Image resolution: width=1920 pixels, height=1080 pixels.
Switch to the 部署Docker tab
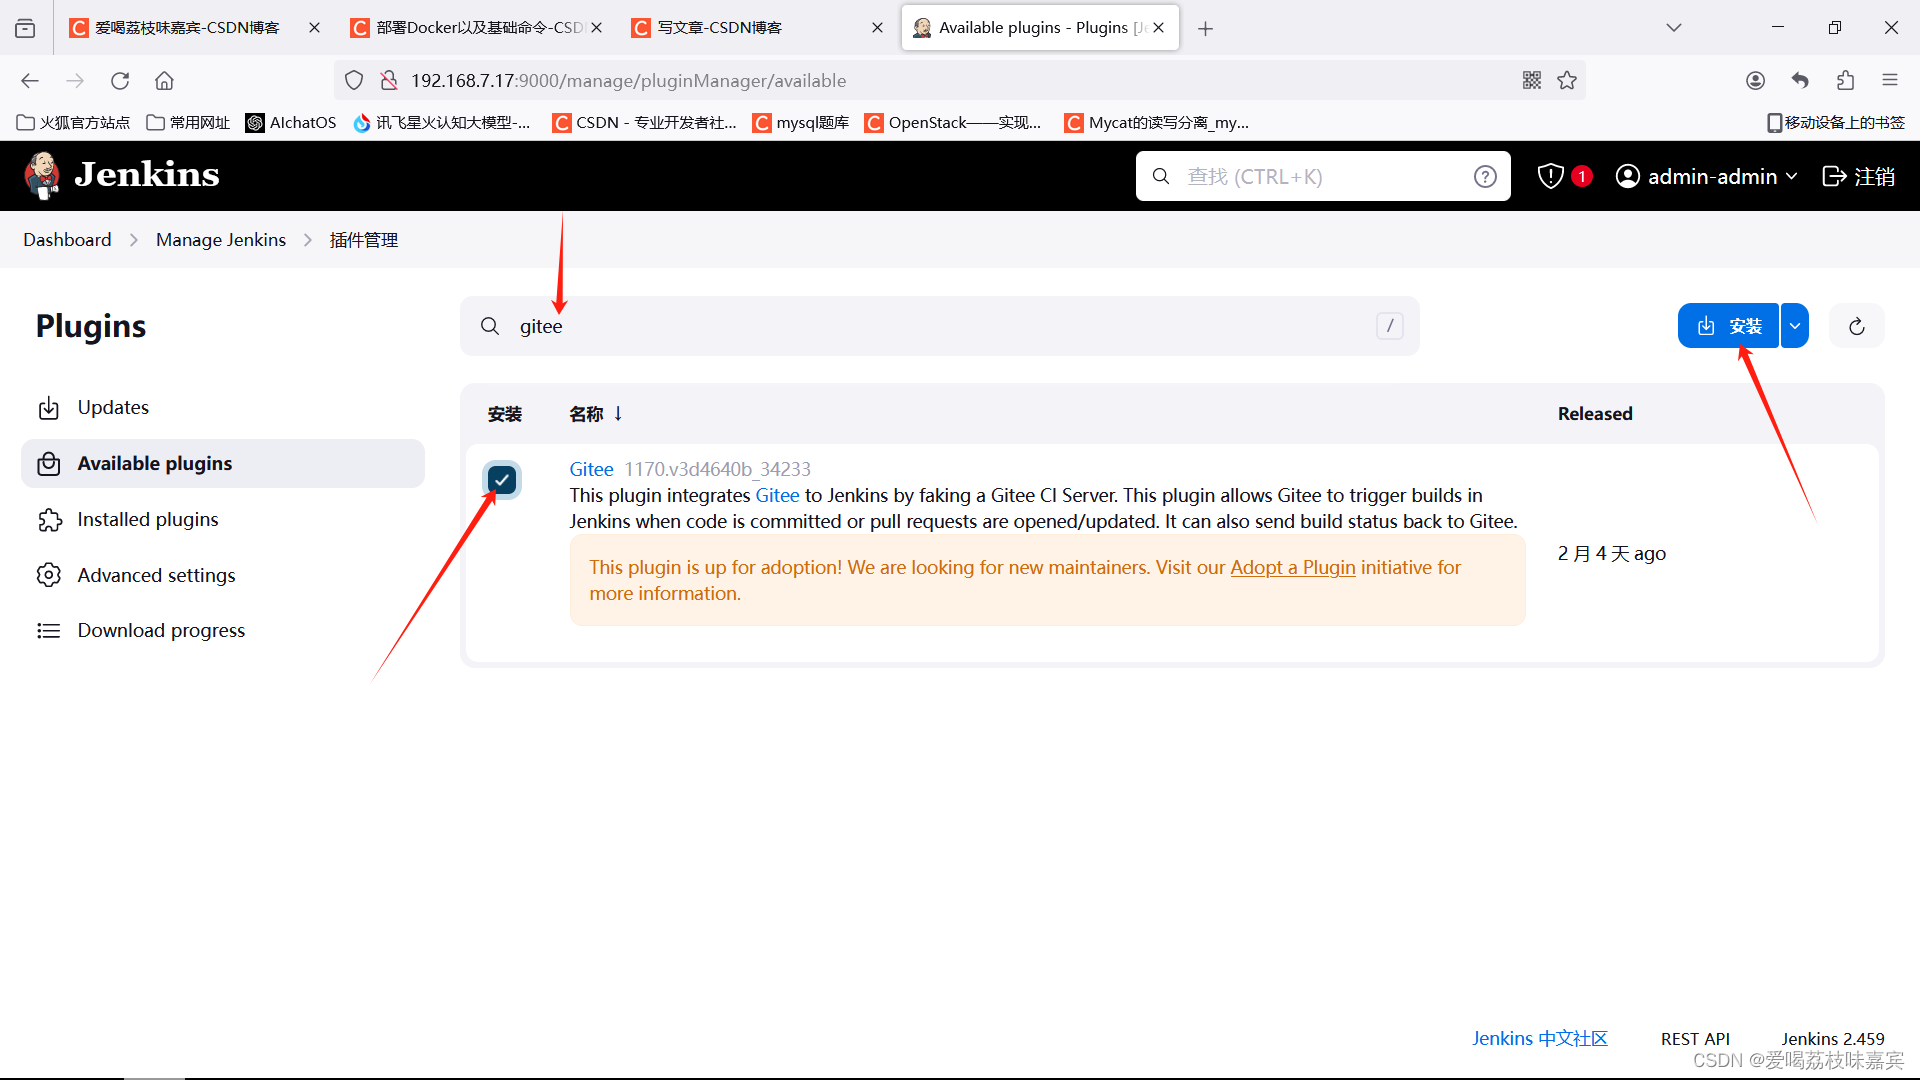point(476,28)
